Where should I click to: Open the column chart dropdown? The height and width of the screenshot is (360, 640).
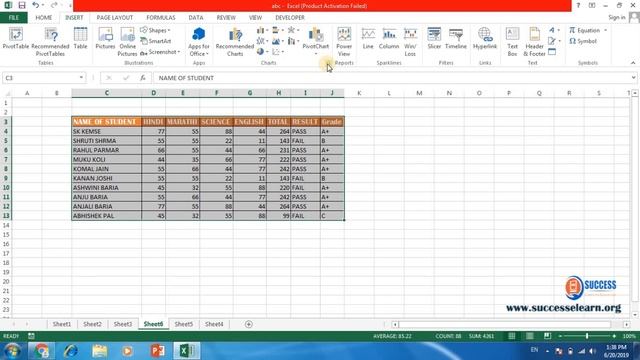pos(262,30)
